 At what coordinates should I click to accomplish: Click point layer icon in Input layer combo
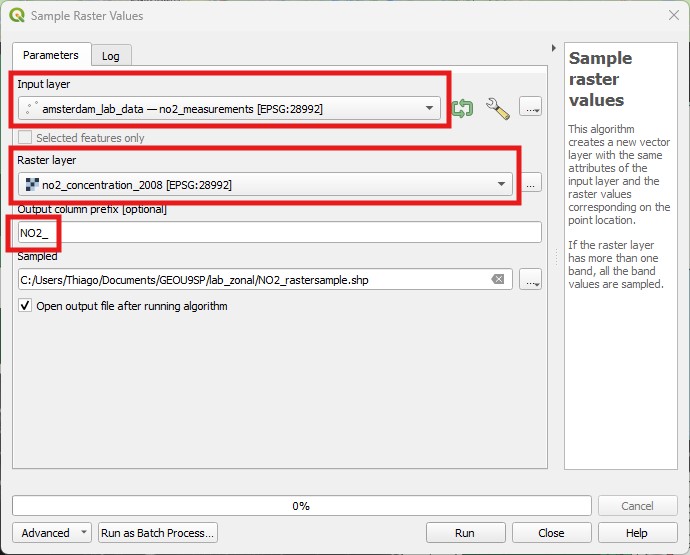(x=31, y=109)
